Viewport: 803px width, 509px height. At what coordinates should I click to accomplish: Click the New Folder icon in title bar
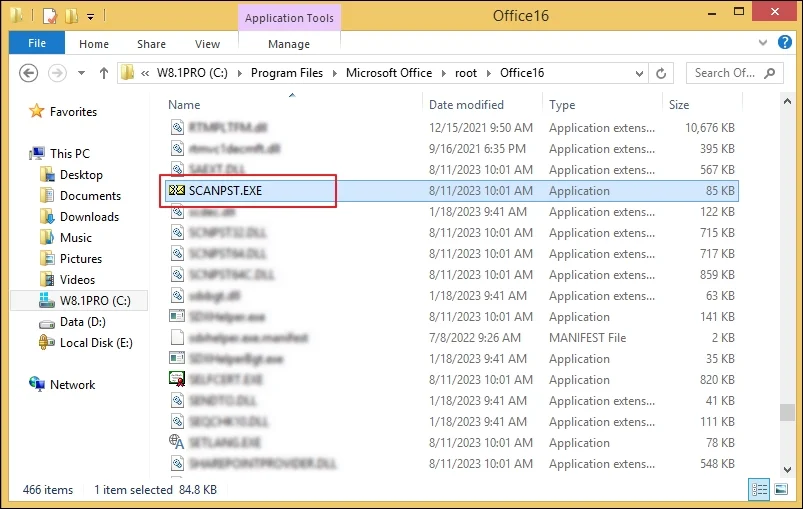tap(70, 16)
